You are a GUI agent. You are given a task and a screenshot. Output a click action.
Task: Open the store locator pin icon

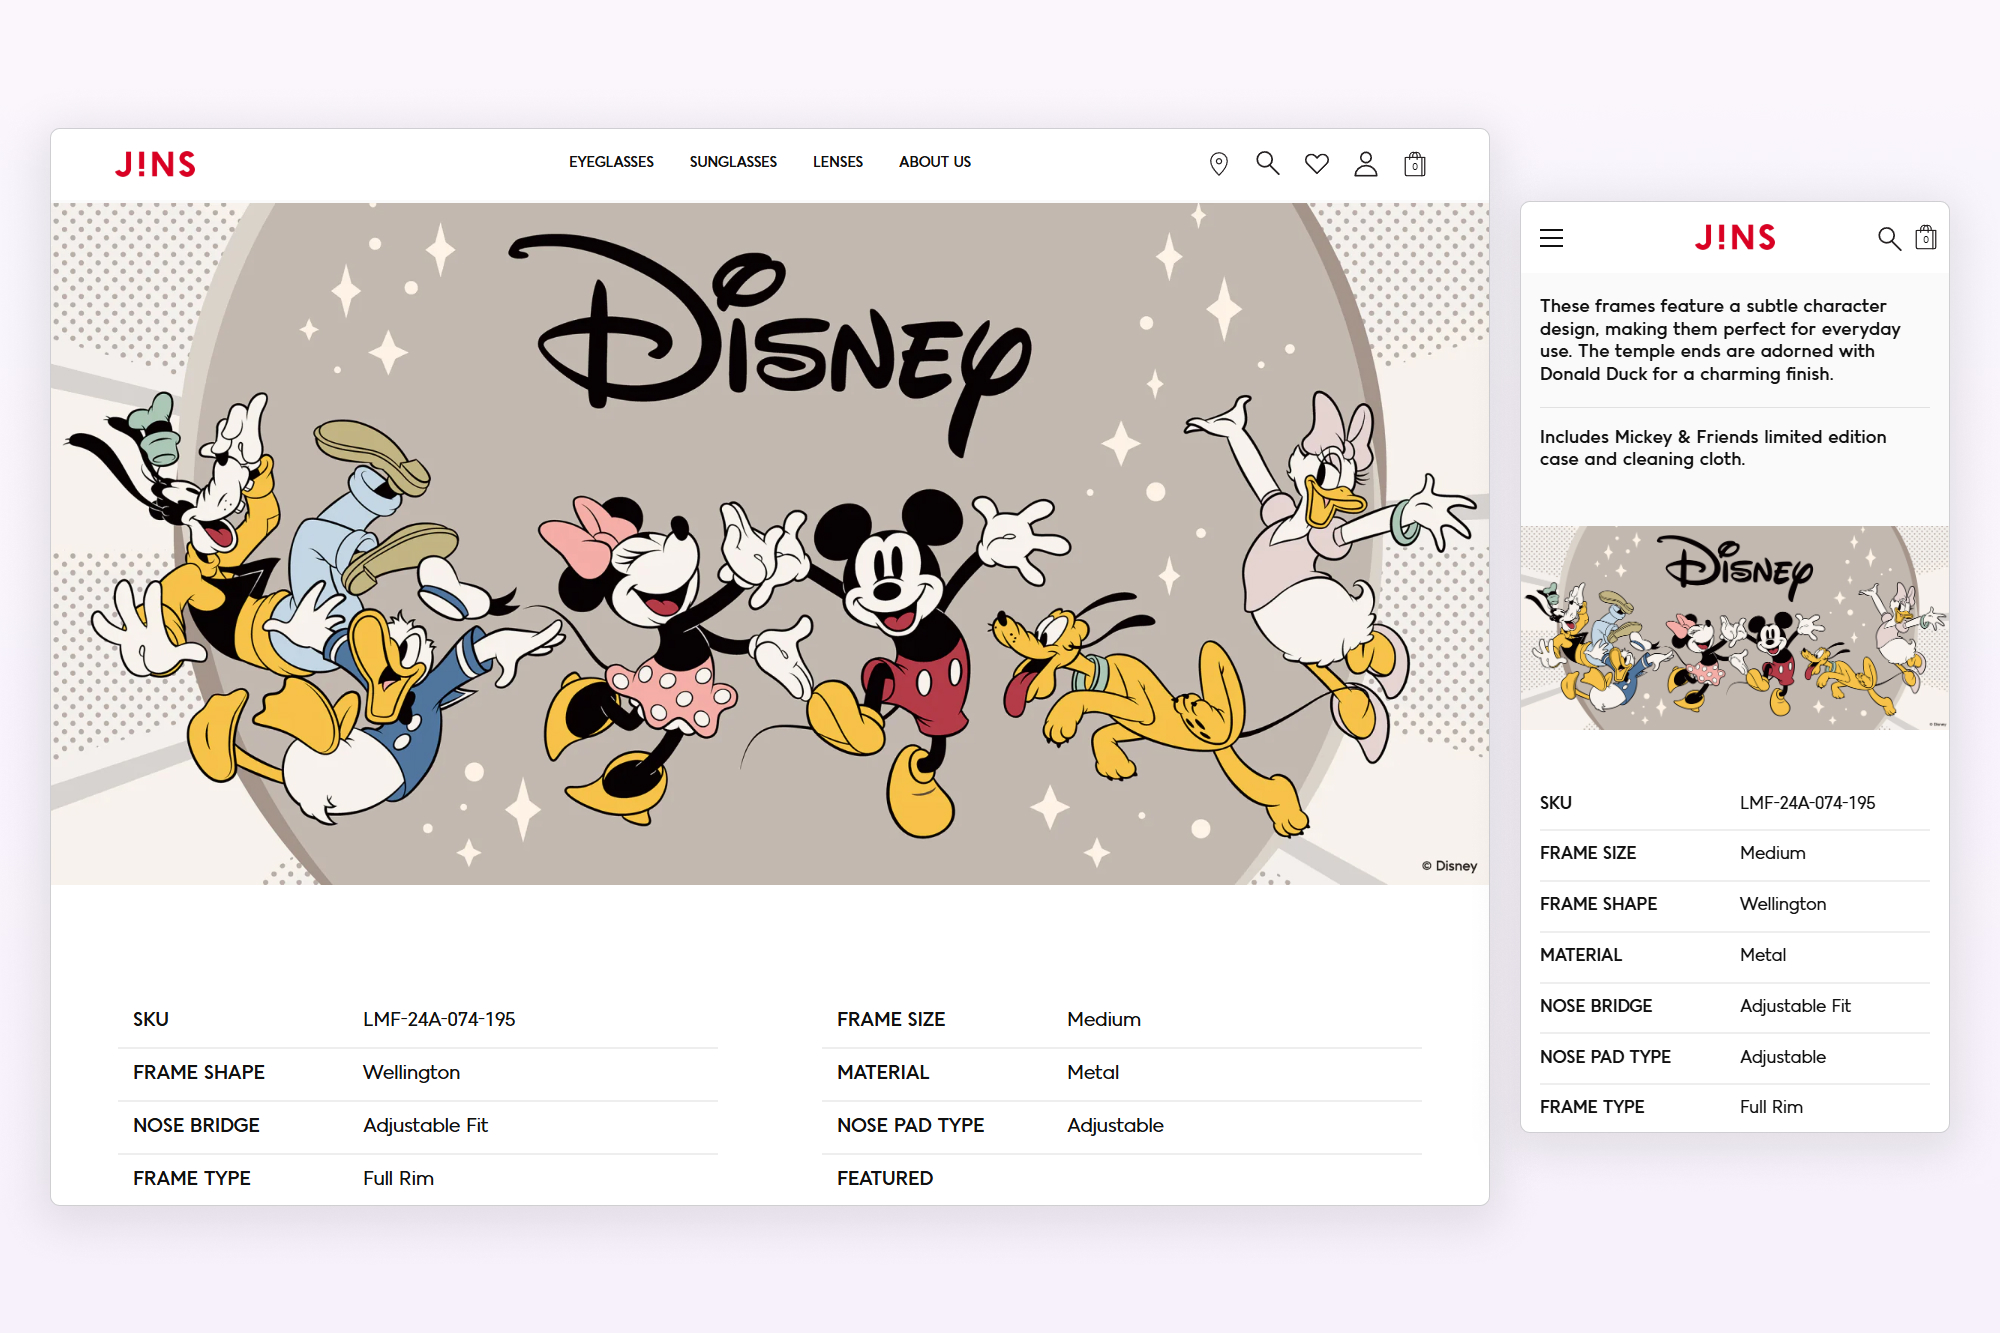click(x=1219, y=163)
